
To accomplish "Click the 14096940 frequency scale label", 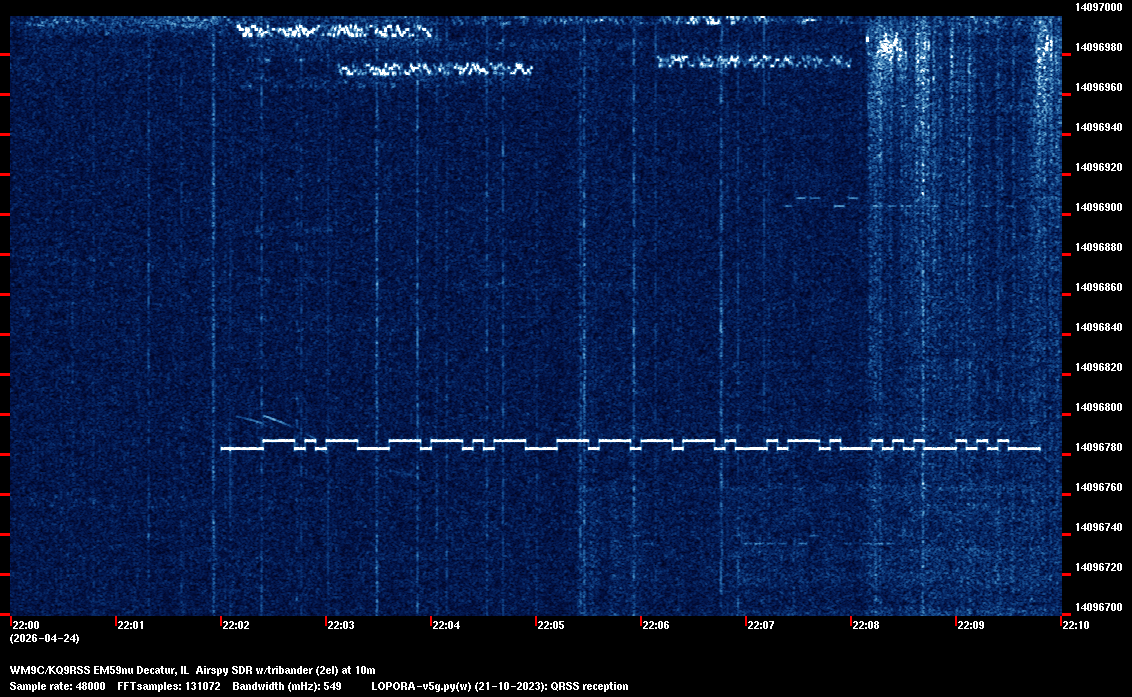I will [x=1097, y=127].
